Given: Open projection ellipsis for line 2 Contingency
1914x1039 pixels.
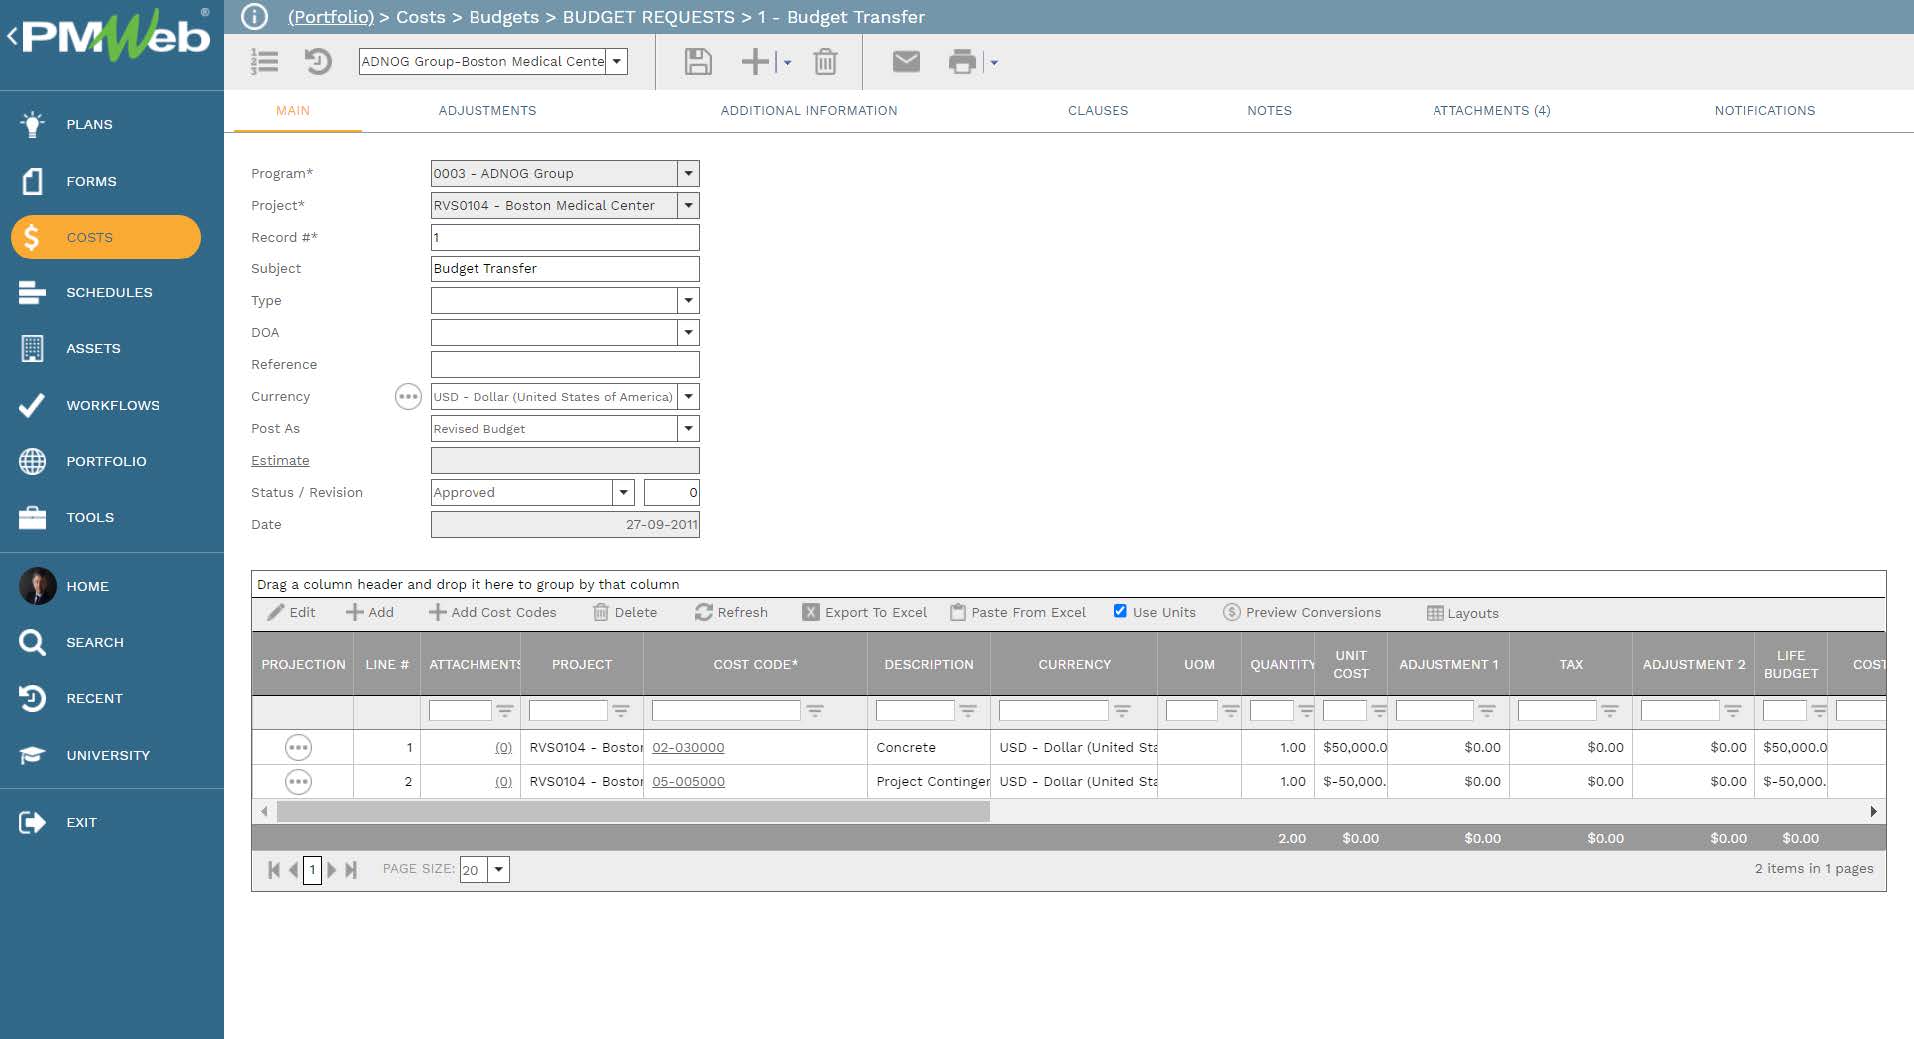Looking at the screenshot, I should point(298,781).
